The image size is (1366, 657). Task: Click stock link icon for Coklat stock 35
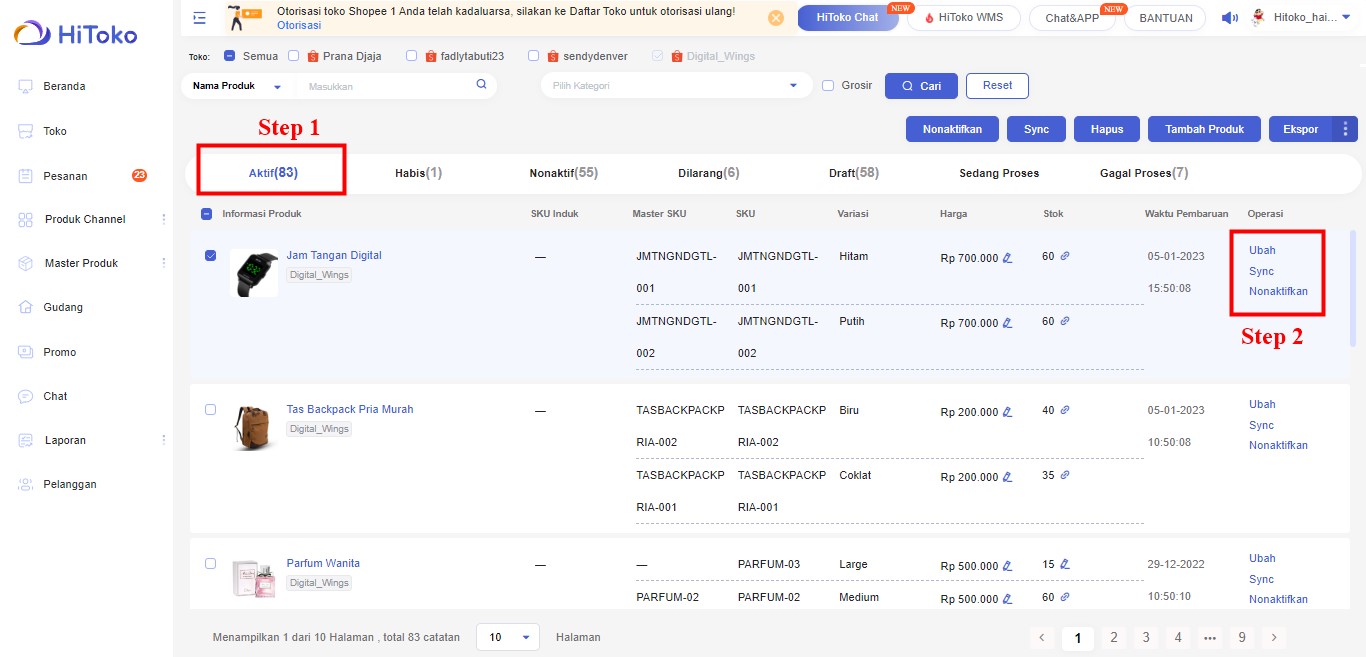pyautogui.click(x=1065, y=475)
